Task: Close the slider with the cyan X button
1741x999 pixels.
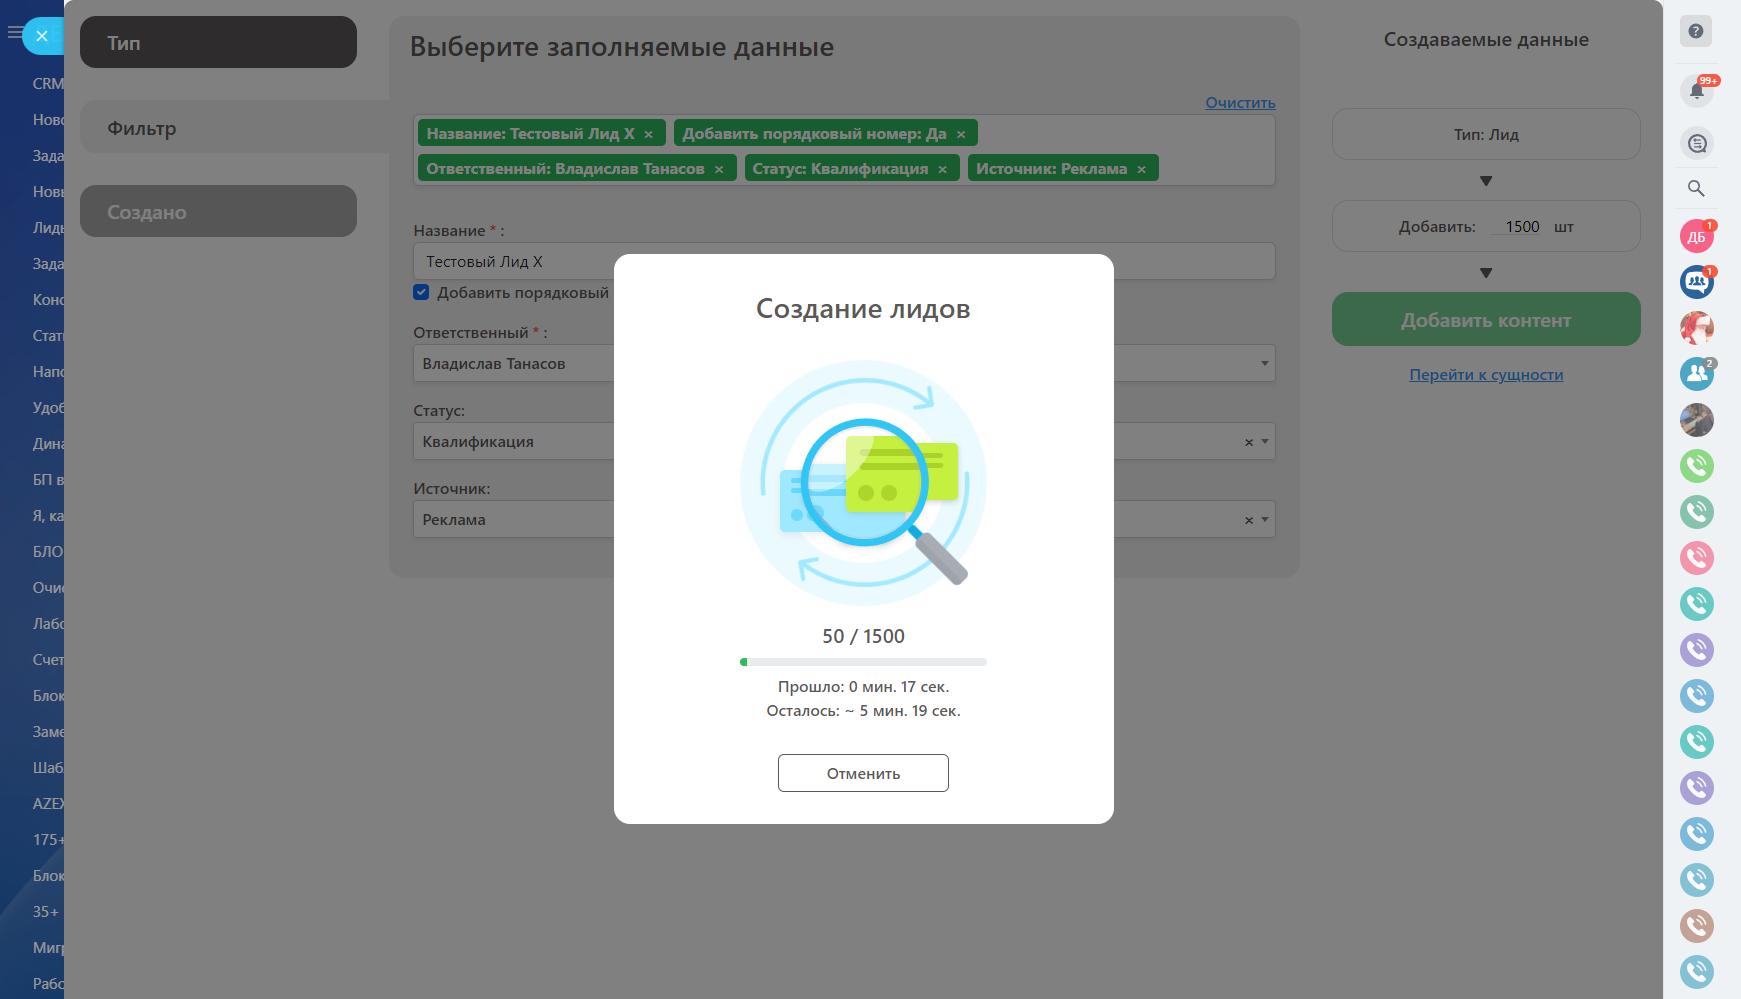Action: pyautogui.click(x=42, y=36)
